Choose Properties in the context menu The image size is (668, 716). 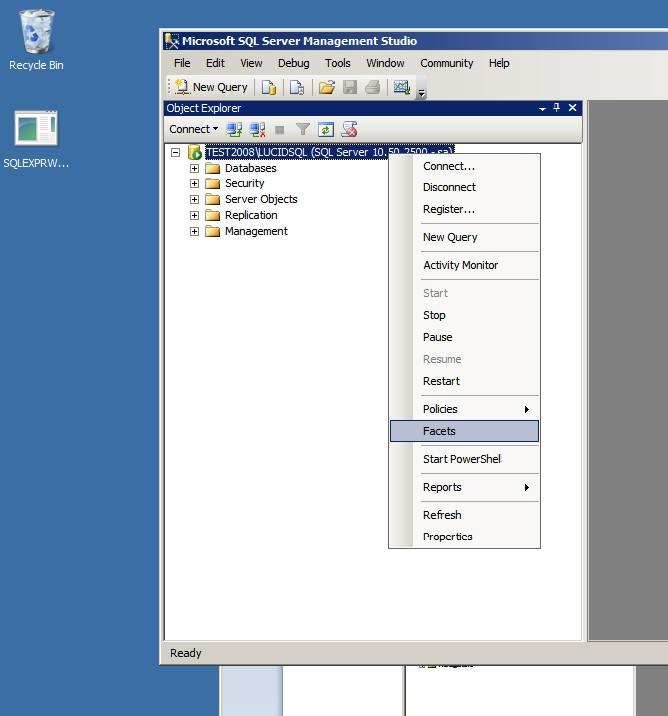tap(465, 537)
